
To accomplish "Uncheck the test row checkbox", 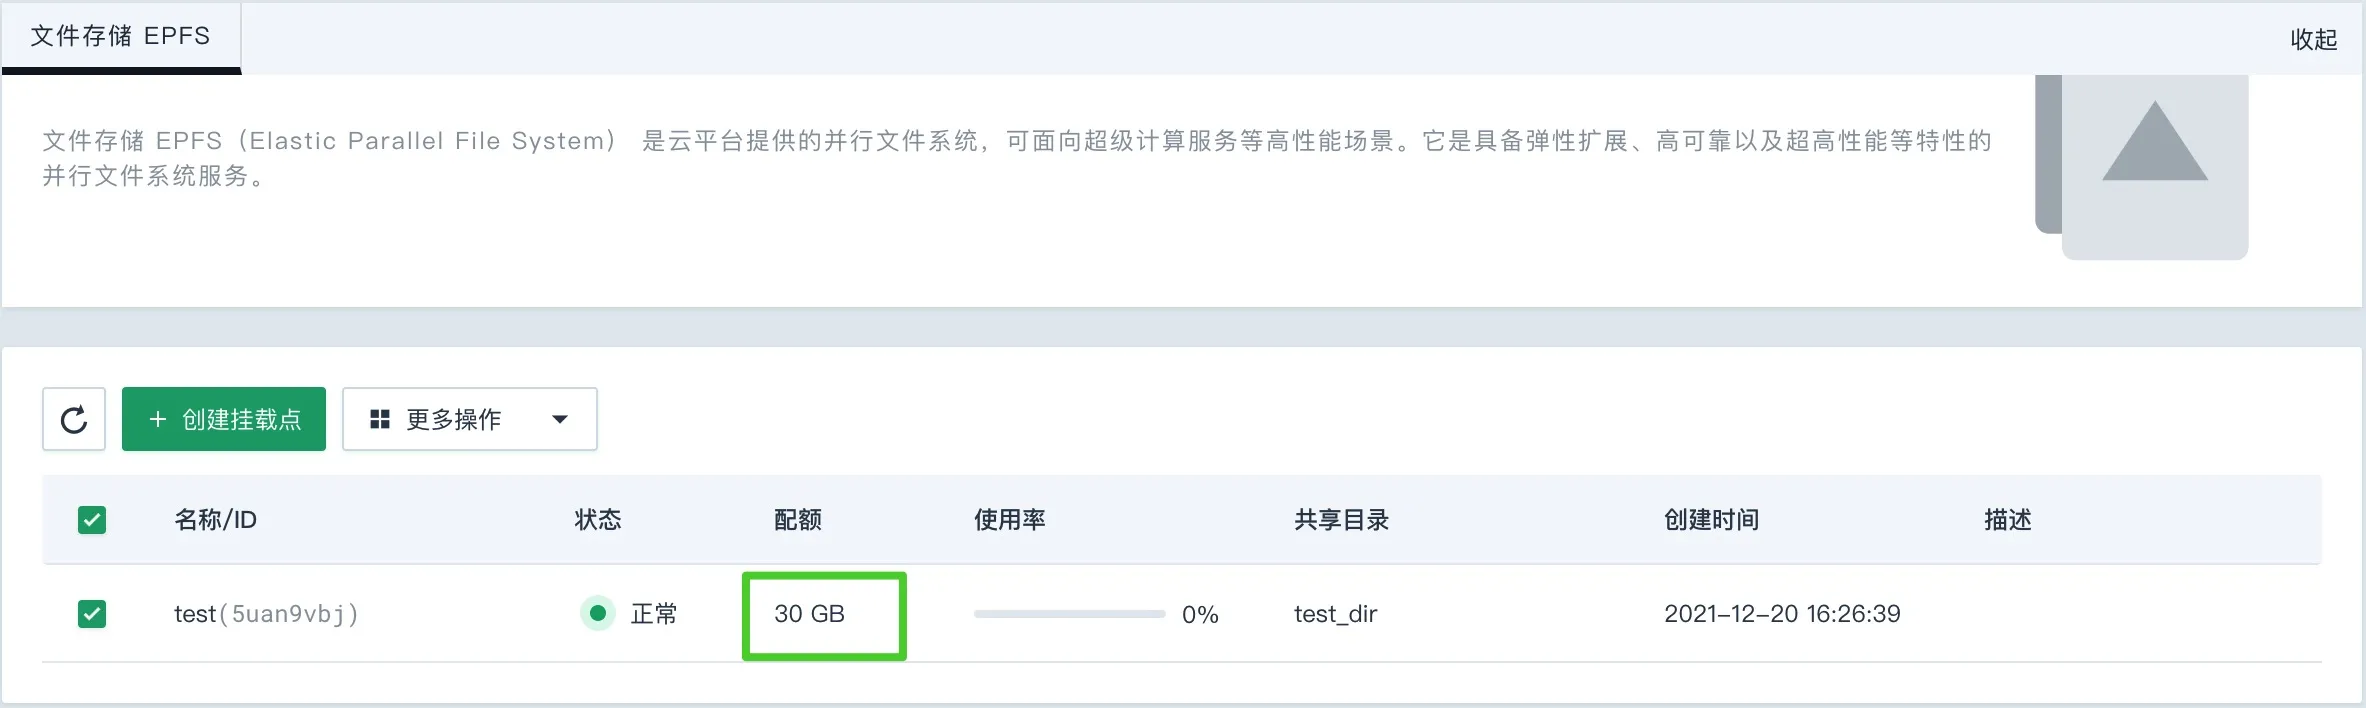I will pos(92,614).
